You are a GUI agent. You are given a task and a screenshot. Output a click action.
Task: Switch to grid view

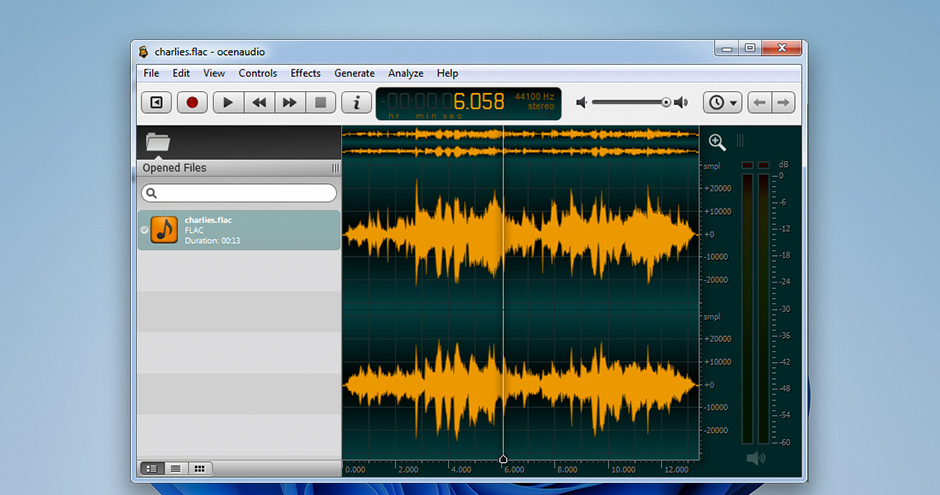(x=200, y=469)
